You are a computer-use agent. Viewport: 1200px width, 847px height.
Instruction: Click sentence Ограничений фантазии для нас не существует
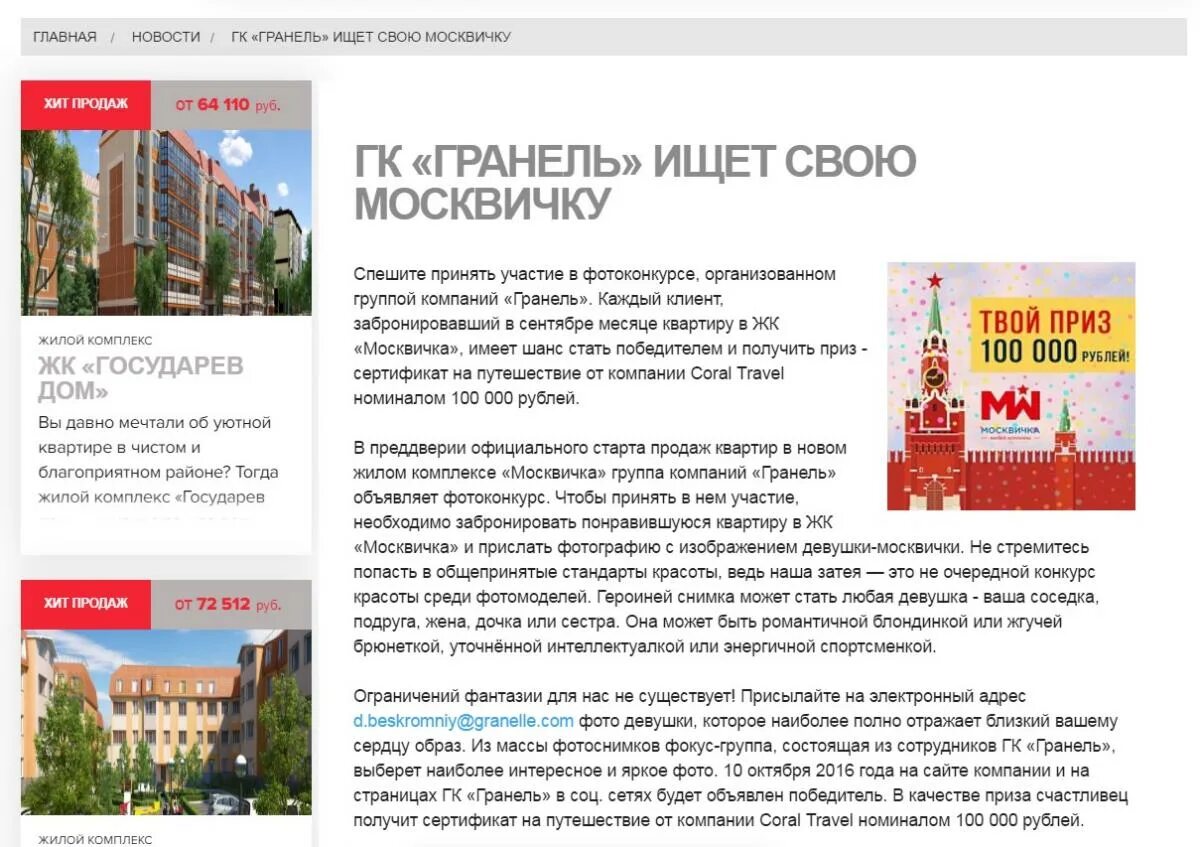click(545, 696)
